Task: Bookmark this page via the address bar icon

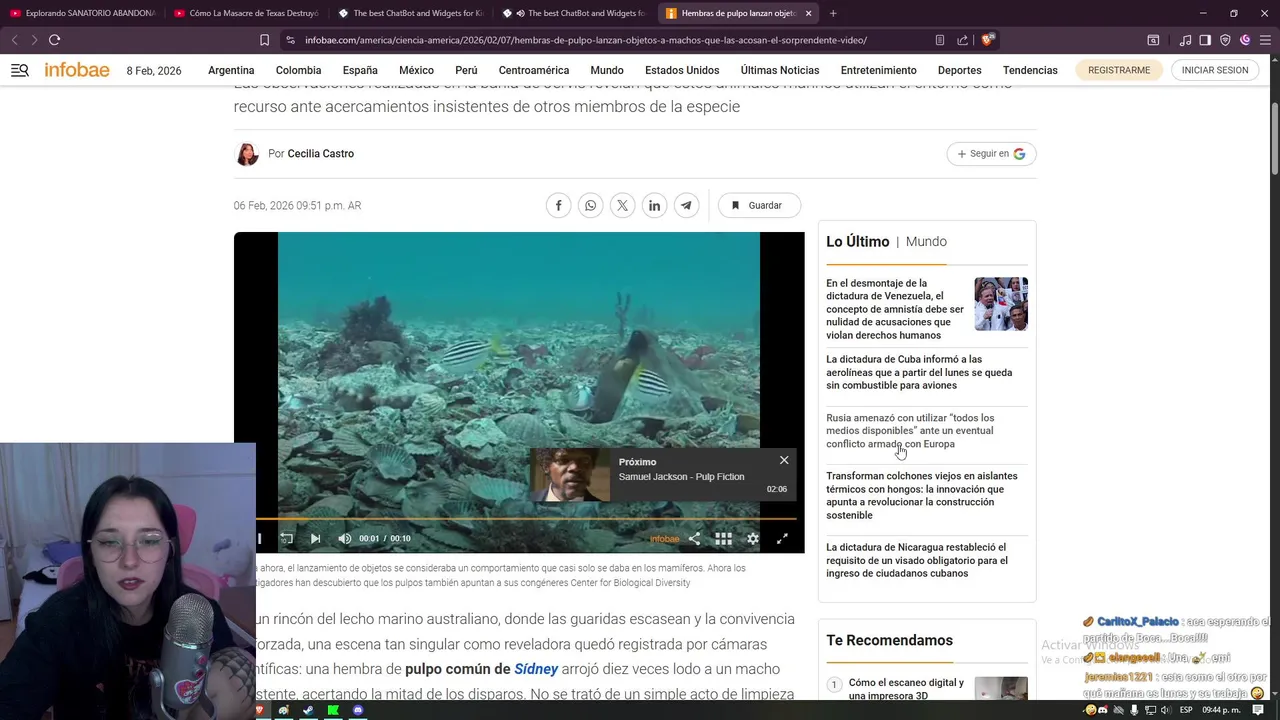Action: [x=264, y=40]
